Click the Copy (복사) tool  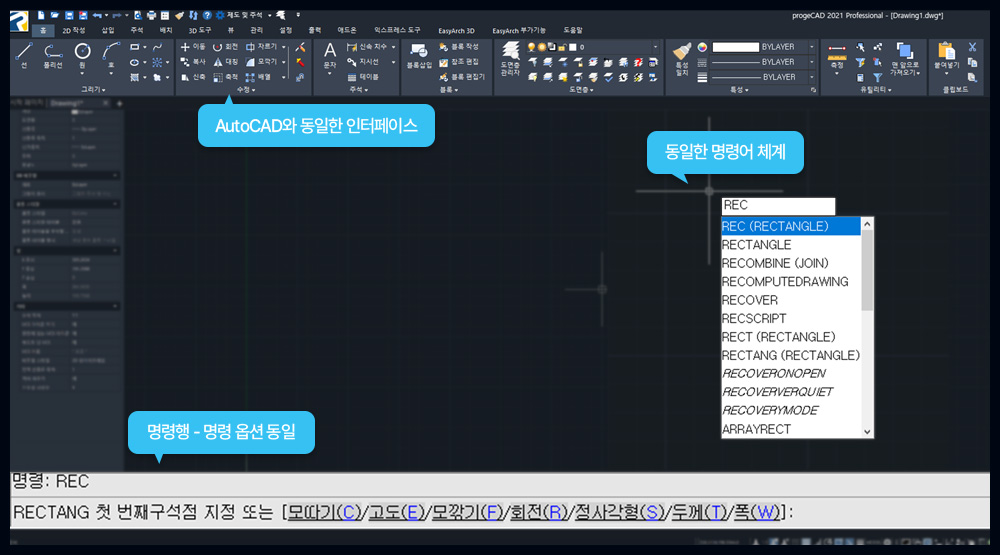tap(193, 62)
